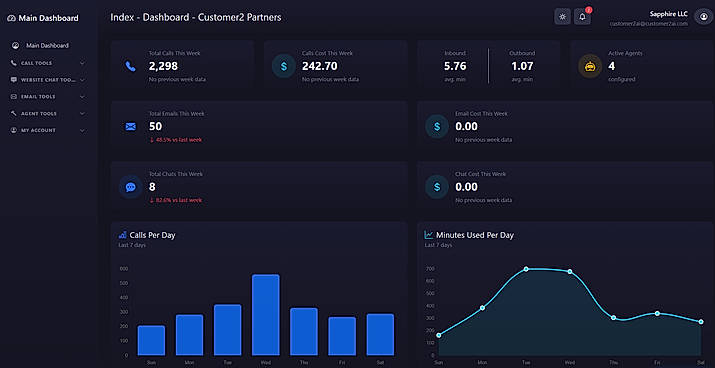Click the 5.76 inbound average value

[455, 66]
